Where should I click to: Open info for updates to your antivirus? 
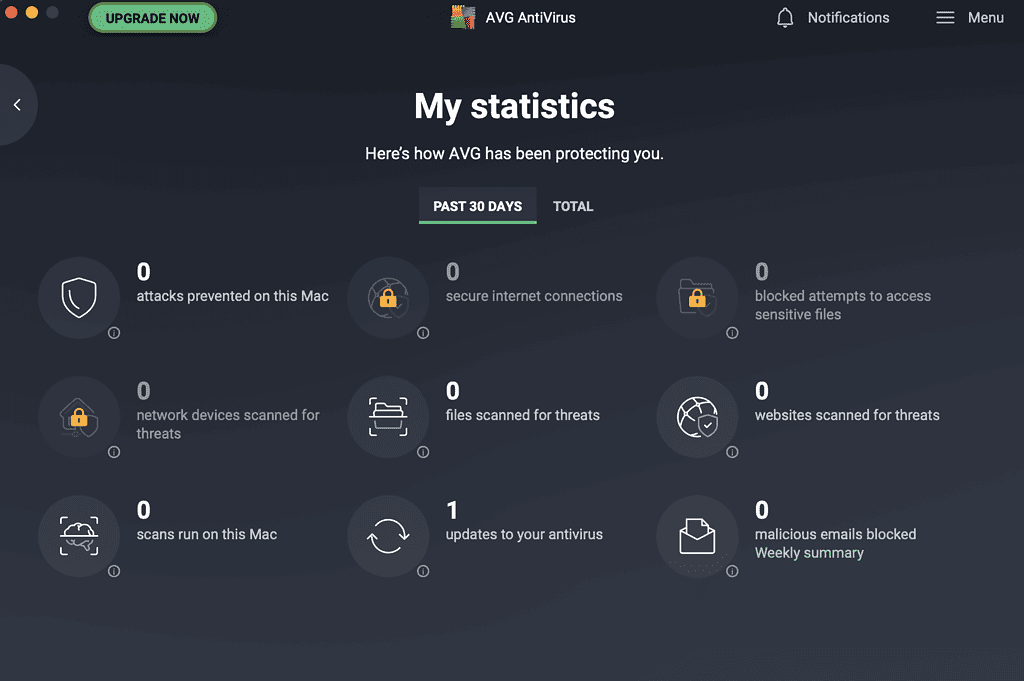pos(423,571)
